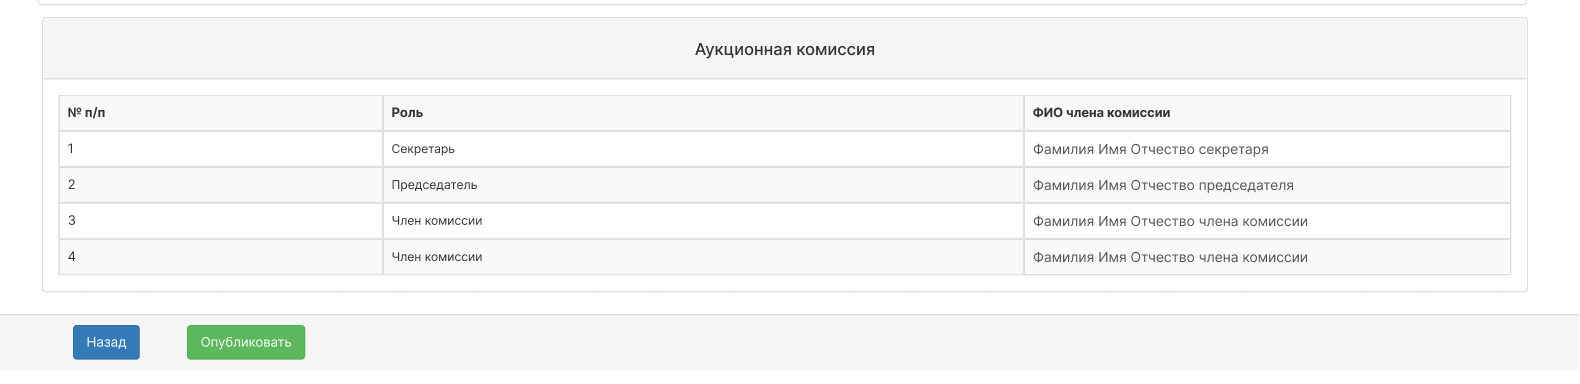Image resolution: width=1580 pixels, height=384 pixels.
Task: Click the ФИО члена комиссии column header
Action: coord(1267,113)
